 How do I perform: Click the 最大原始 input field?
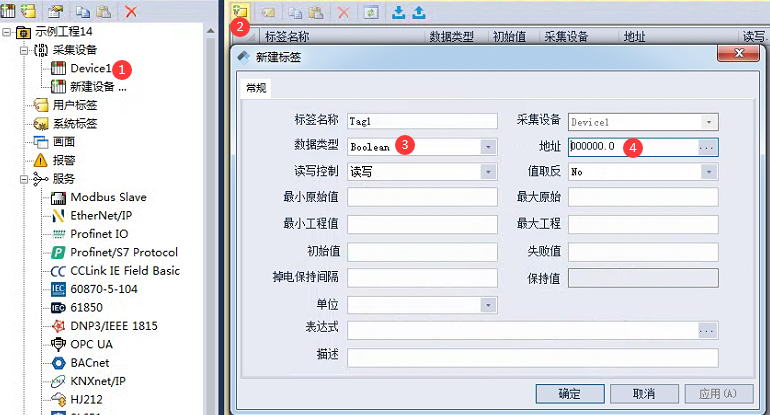click(643, 197)
